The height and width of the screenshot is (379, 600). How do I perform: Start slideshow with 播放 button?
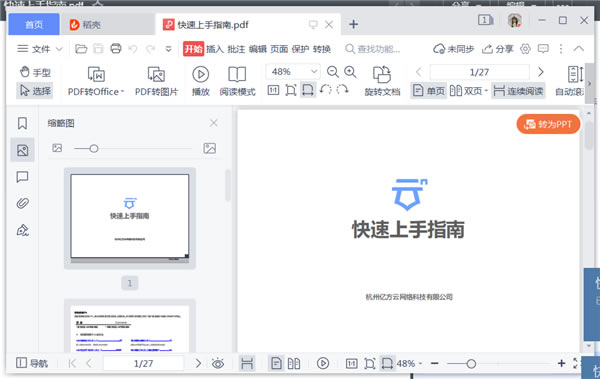click(201, 81)
